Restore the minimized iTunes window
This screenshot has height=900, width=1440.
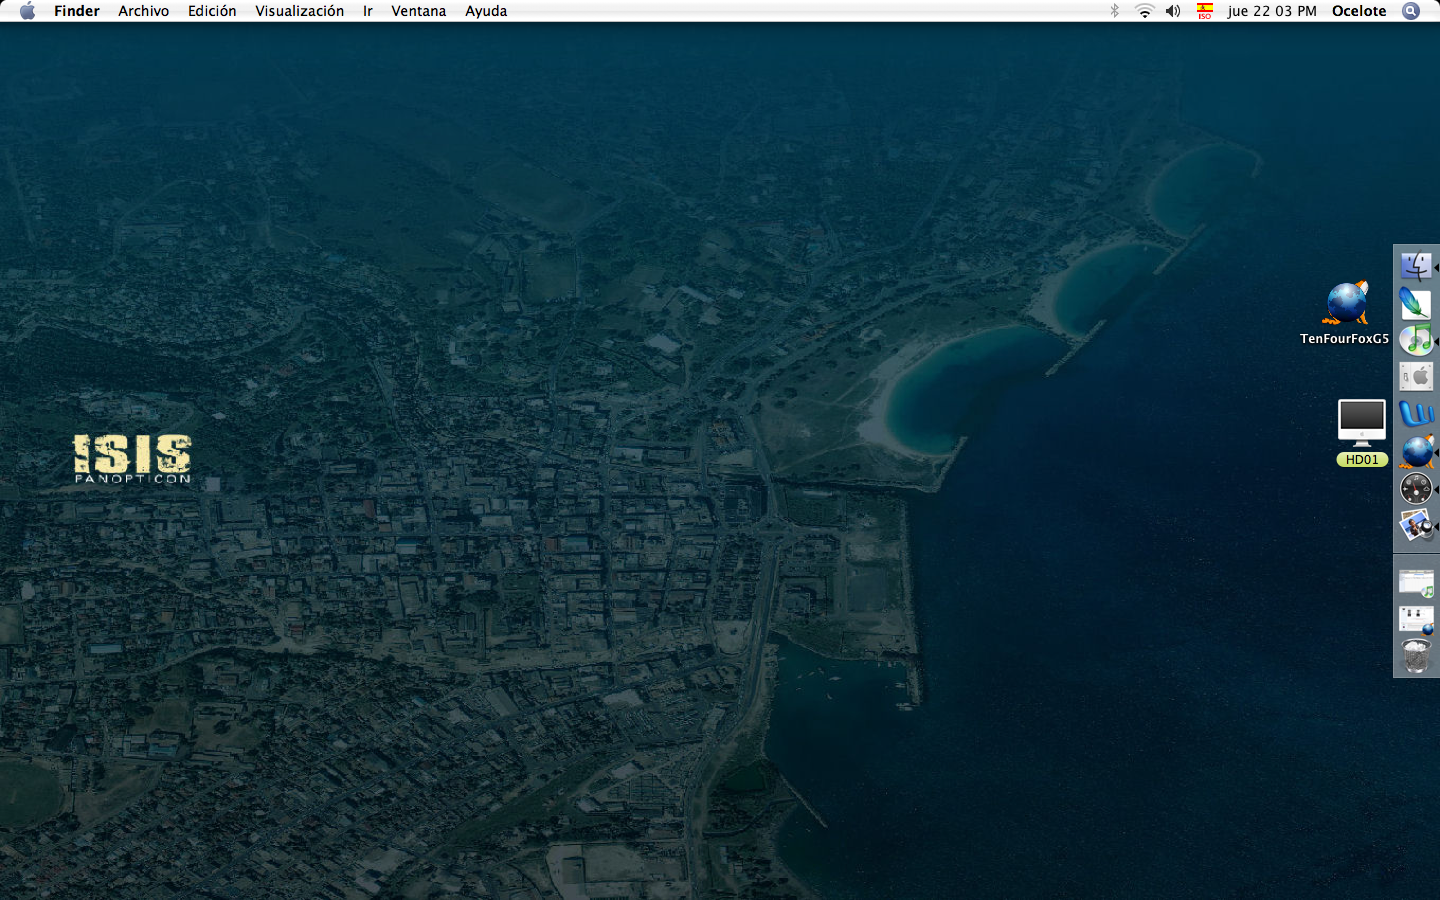[x=1416, y=582]
